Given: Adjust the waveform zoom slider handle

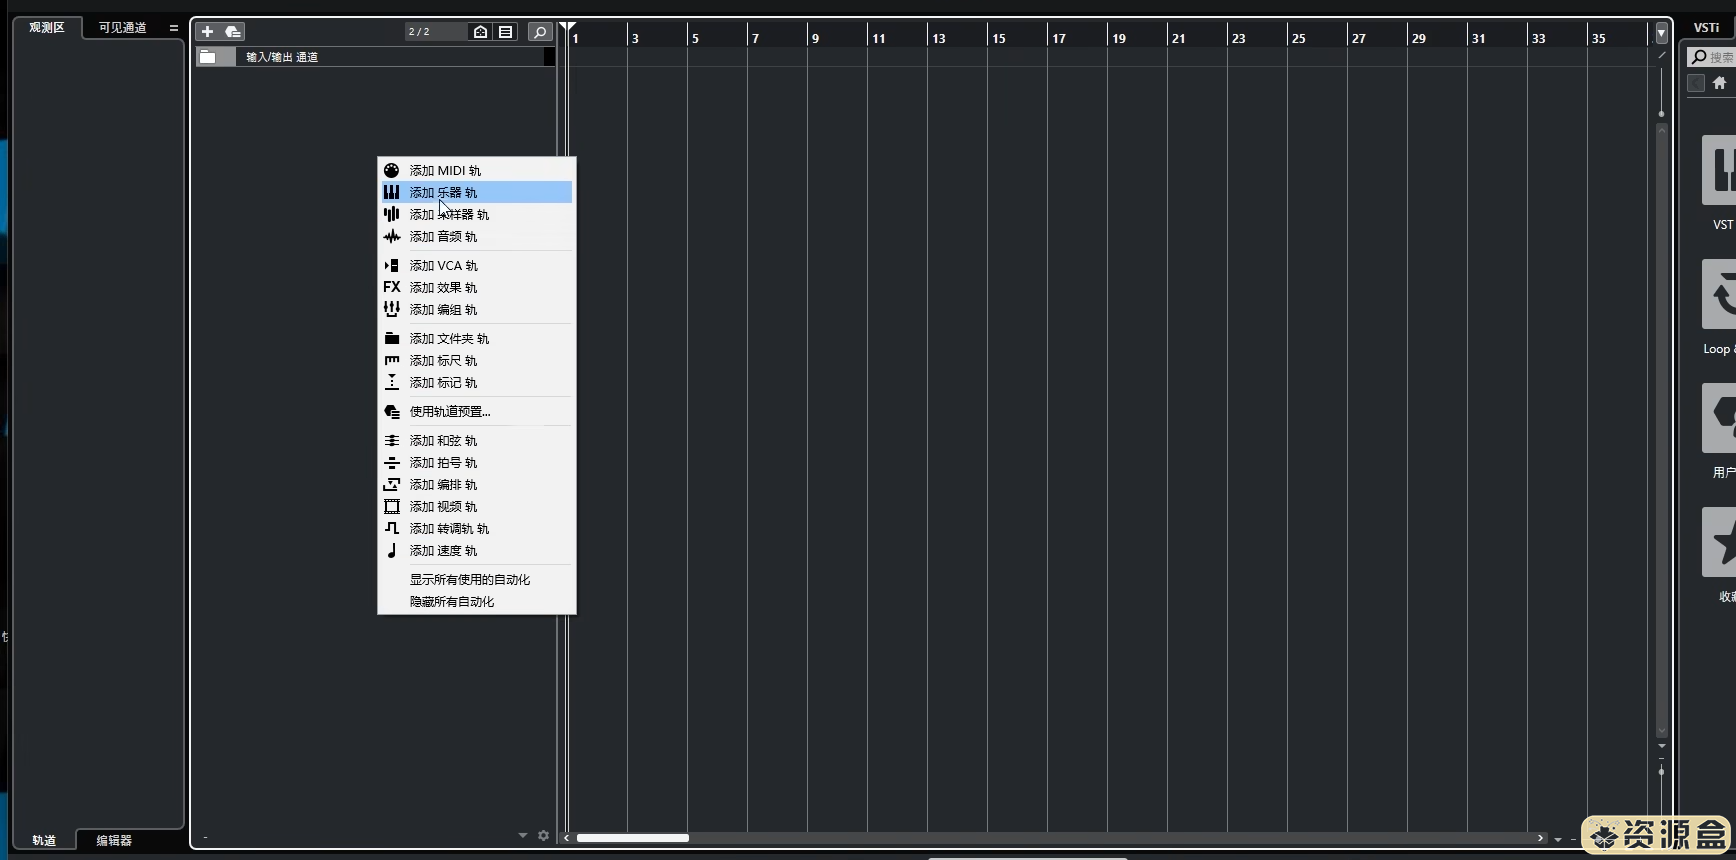Looking at the screenshot, I should click(x=1661, y=114).
